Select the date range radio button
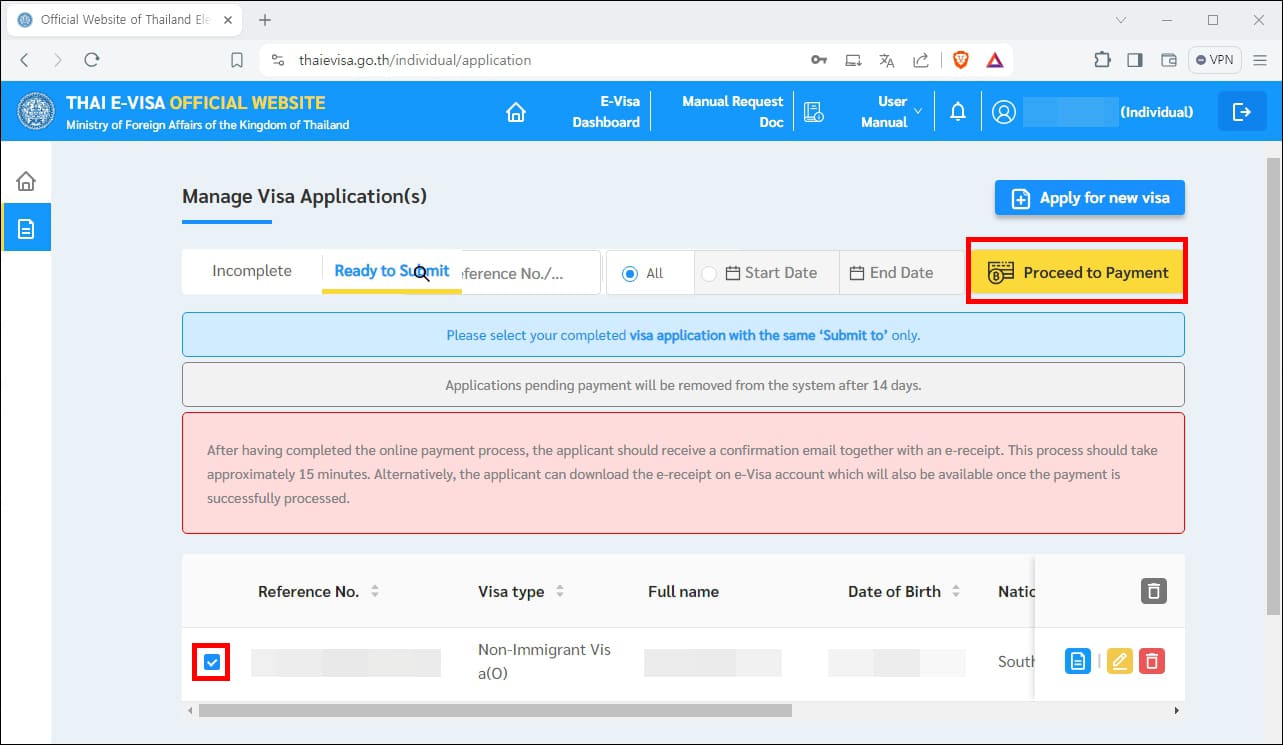This screenshot has width=1283, height=745. point(709,273)
